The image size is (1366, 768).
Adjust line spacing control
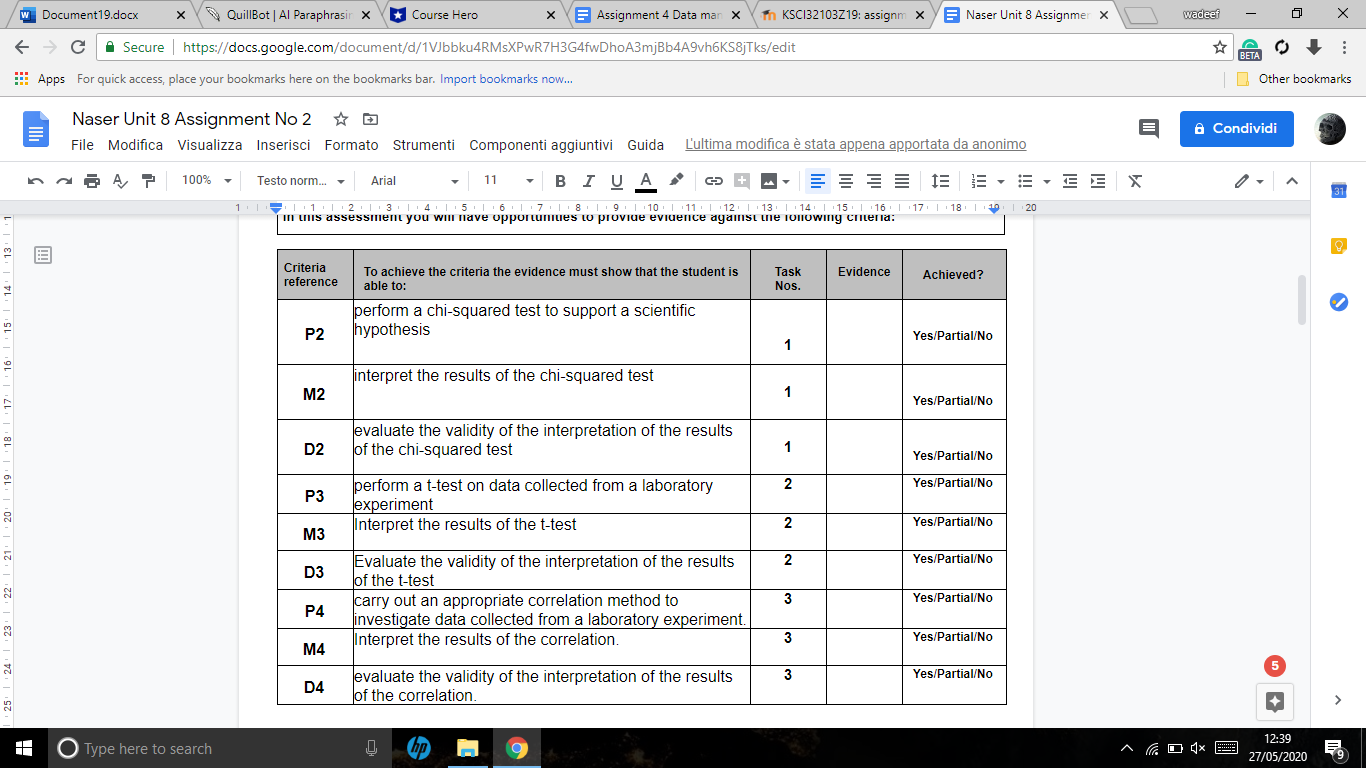[939, 181]
